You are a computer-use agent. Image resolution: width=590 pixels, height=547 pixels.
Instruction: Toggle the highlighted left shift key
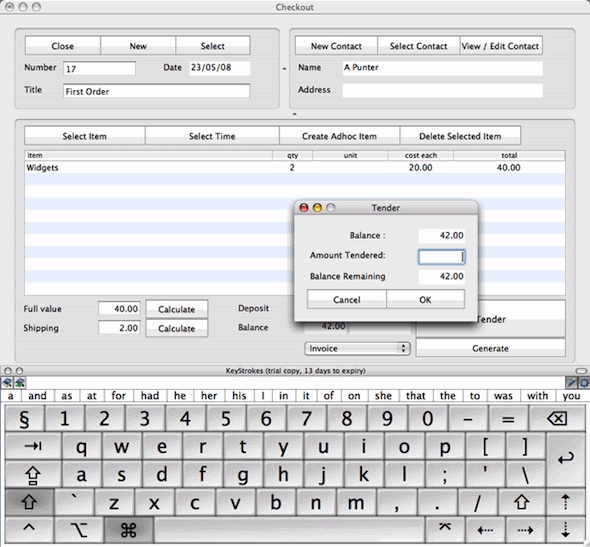pyautogui.click(x=29, y=502)
